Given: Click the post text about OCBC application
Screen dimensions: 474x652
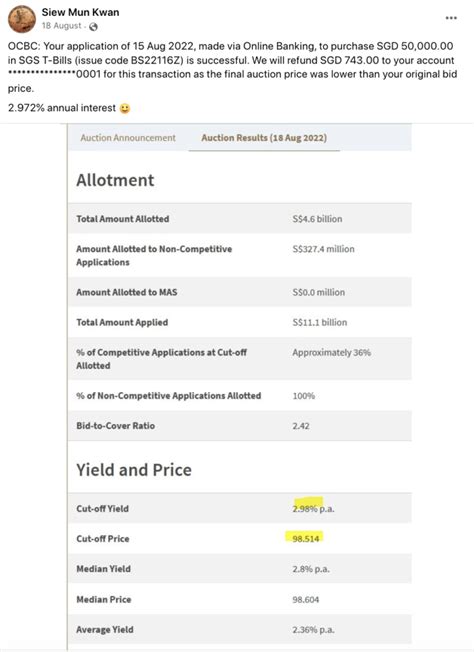Looking at the screenshot, I should [232, 67].
